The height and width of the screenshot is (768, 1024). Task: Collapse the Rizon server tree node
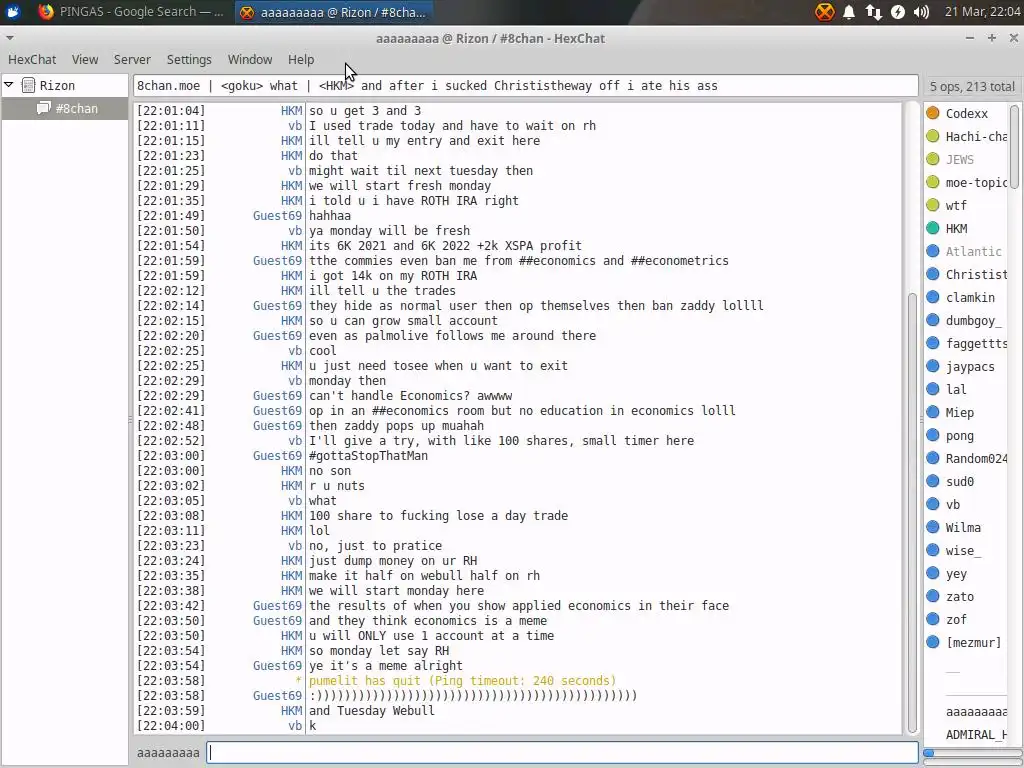tap(9, 85)
